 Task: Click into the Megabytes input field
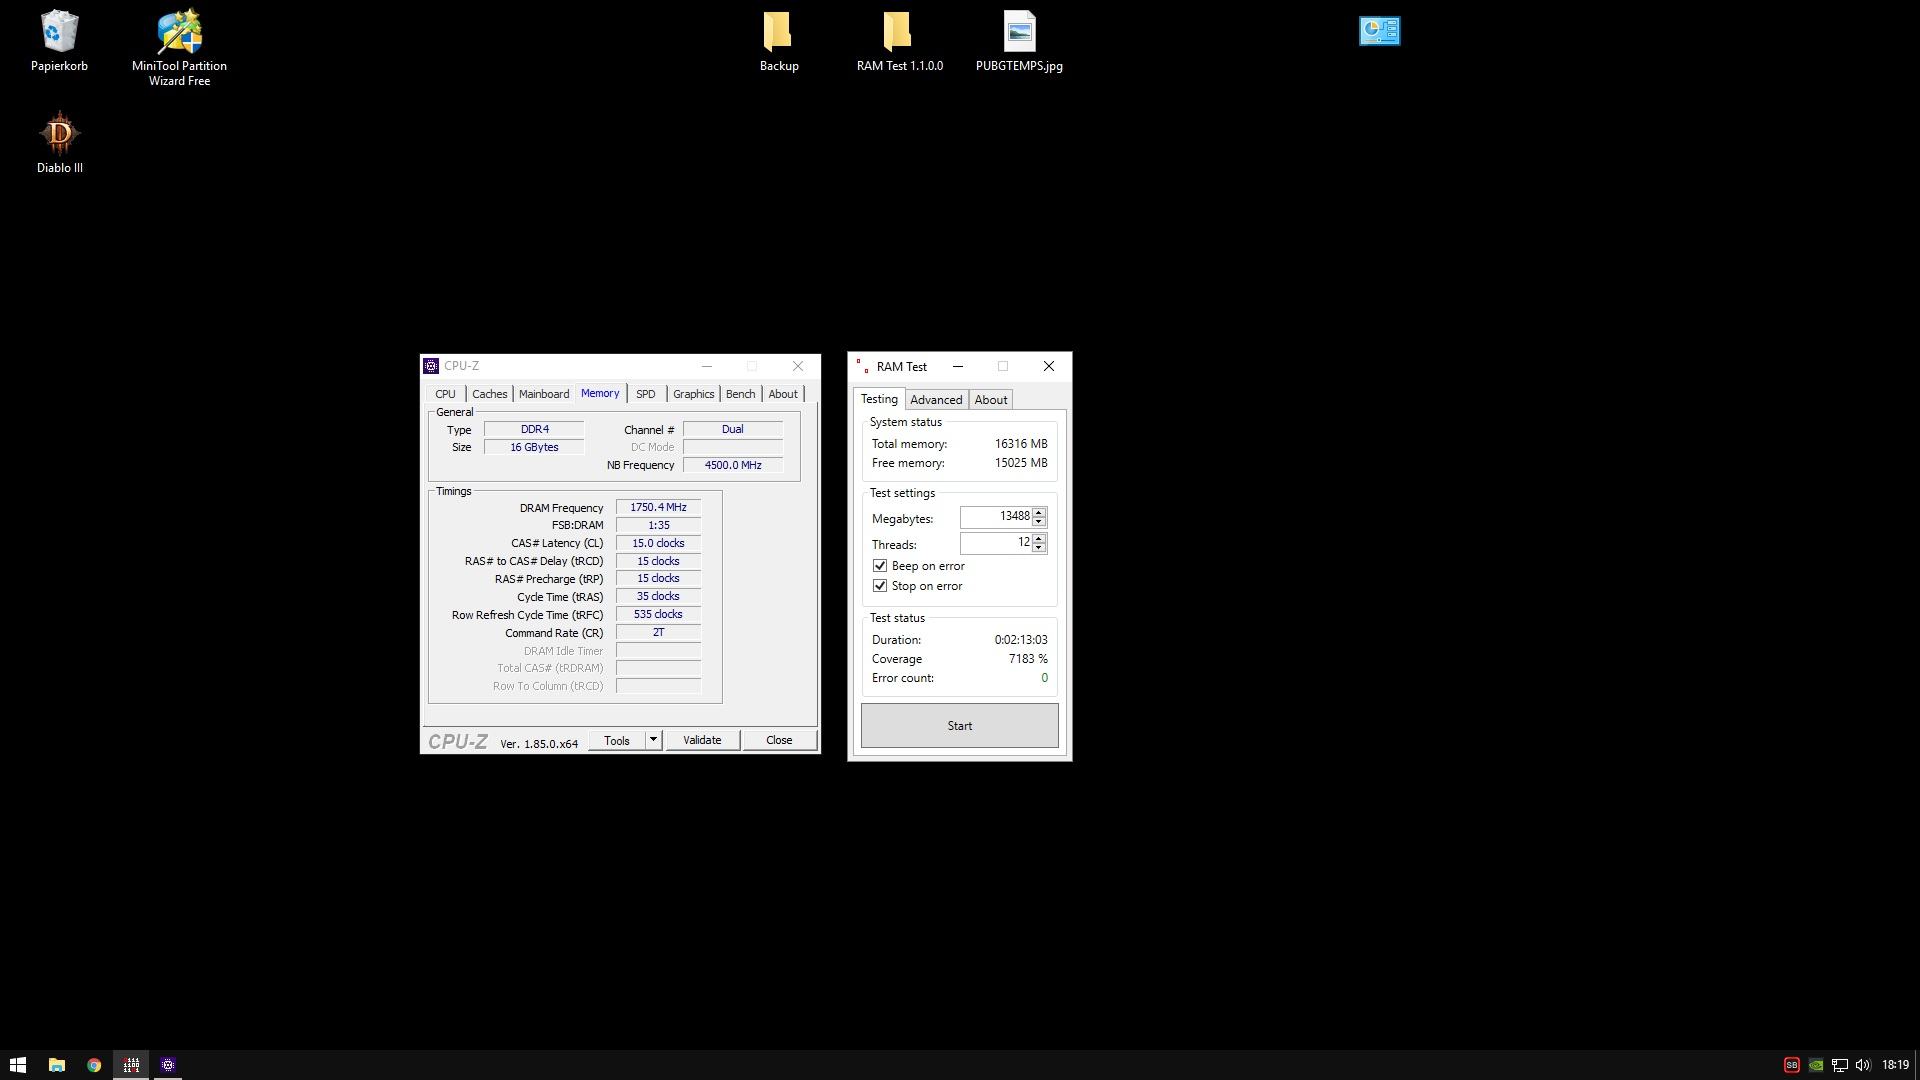point(995,517)
